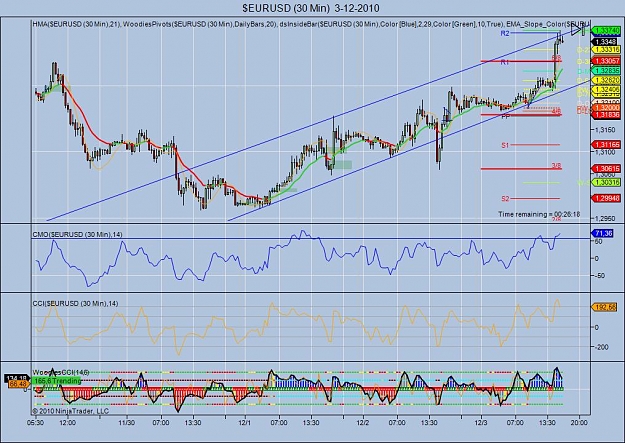Select the red 1,29948 price marker
Viewport: 625px width, 443px height.
(606, 198)
